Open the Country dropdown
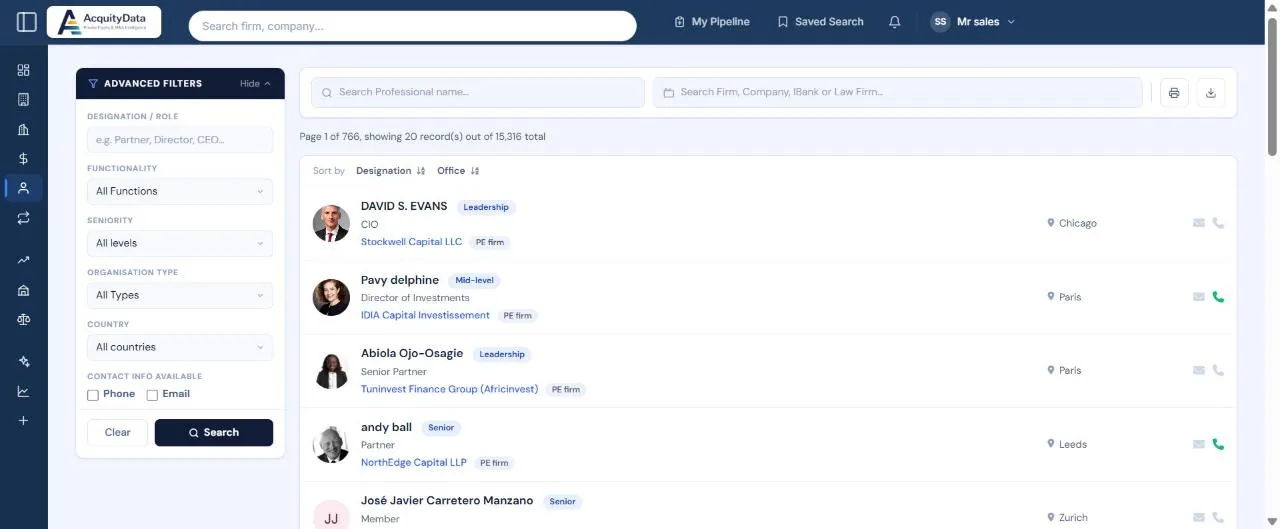The height and width of the screenshot is (529, 1280). (x=180, y=347)
